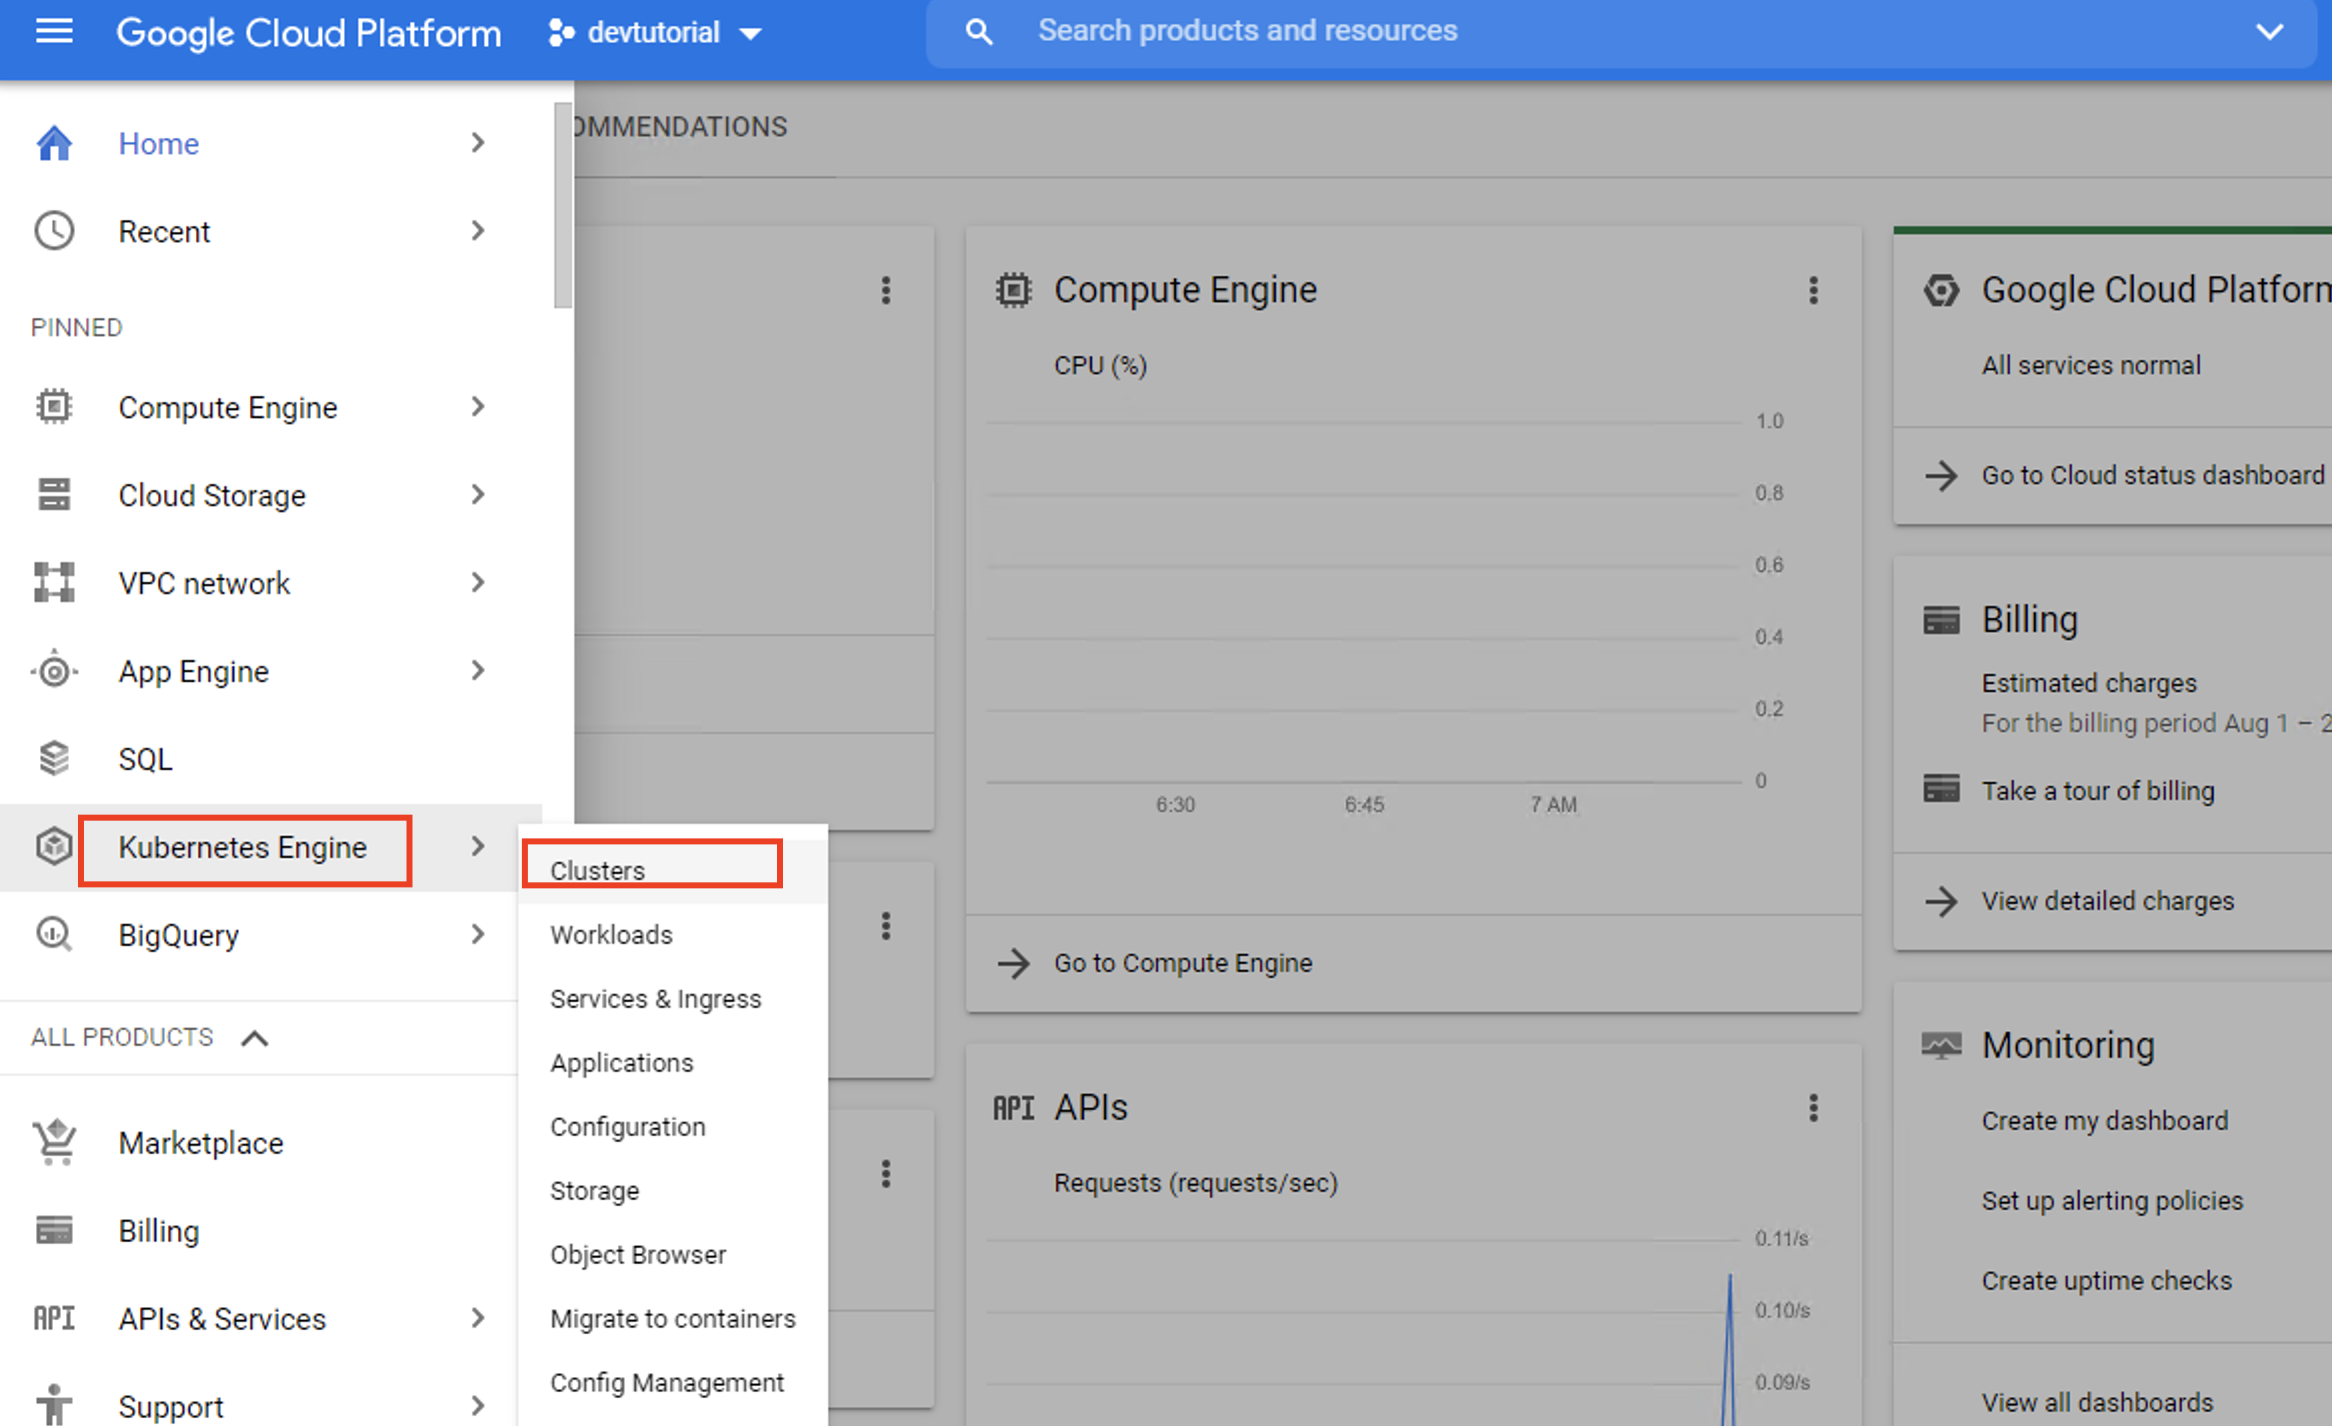The image size is (2332, 1426).
Task: Click the Billing card header icon
Action: pyautogui.click(x=1941, y=620)
